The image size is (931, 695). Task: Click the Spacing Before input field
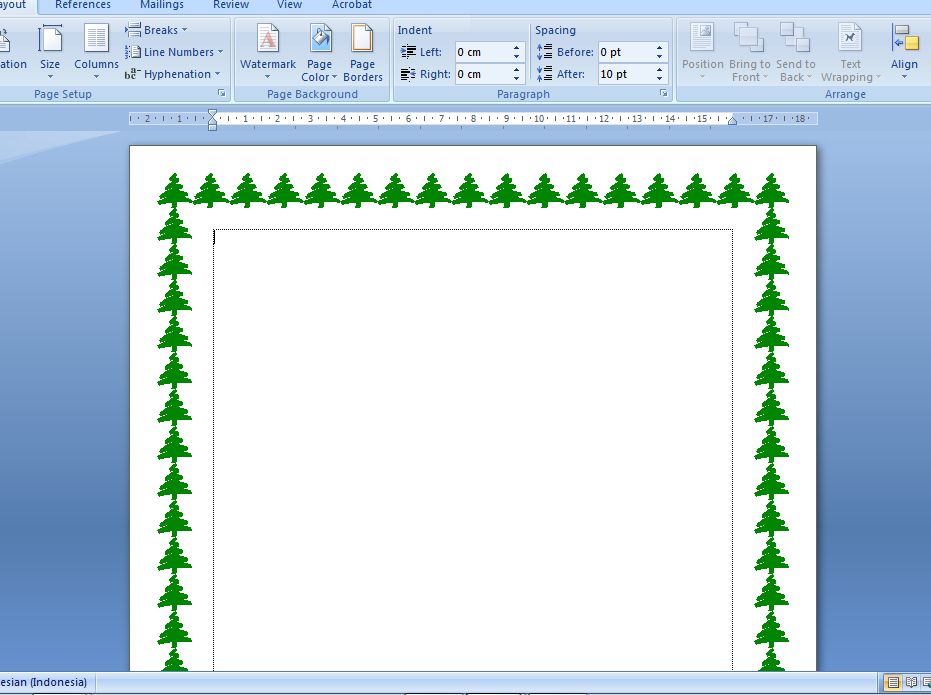pos(624,52)
